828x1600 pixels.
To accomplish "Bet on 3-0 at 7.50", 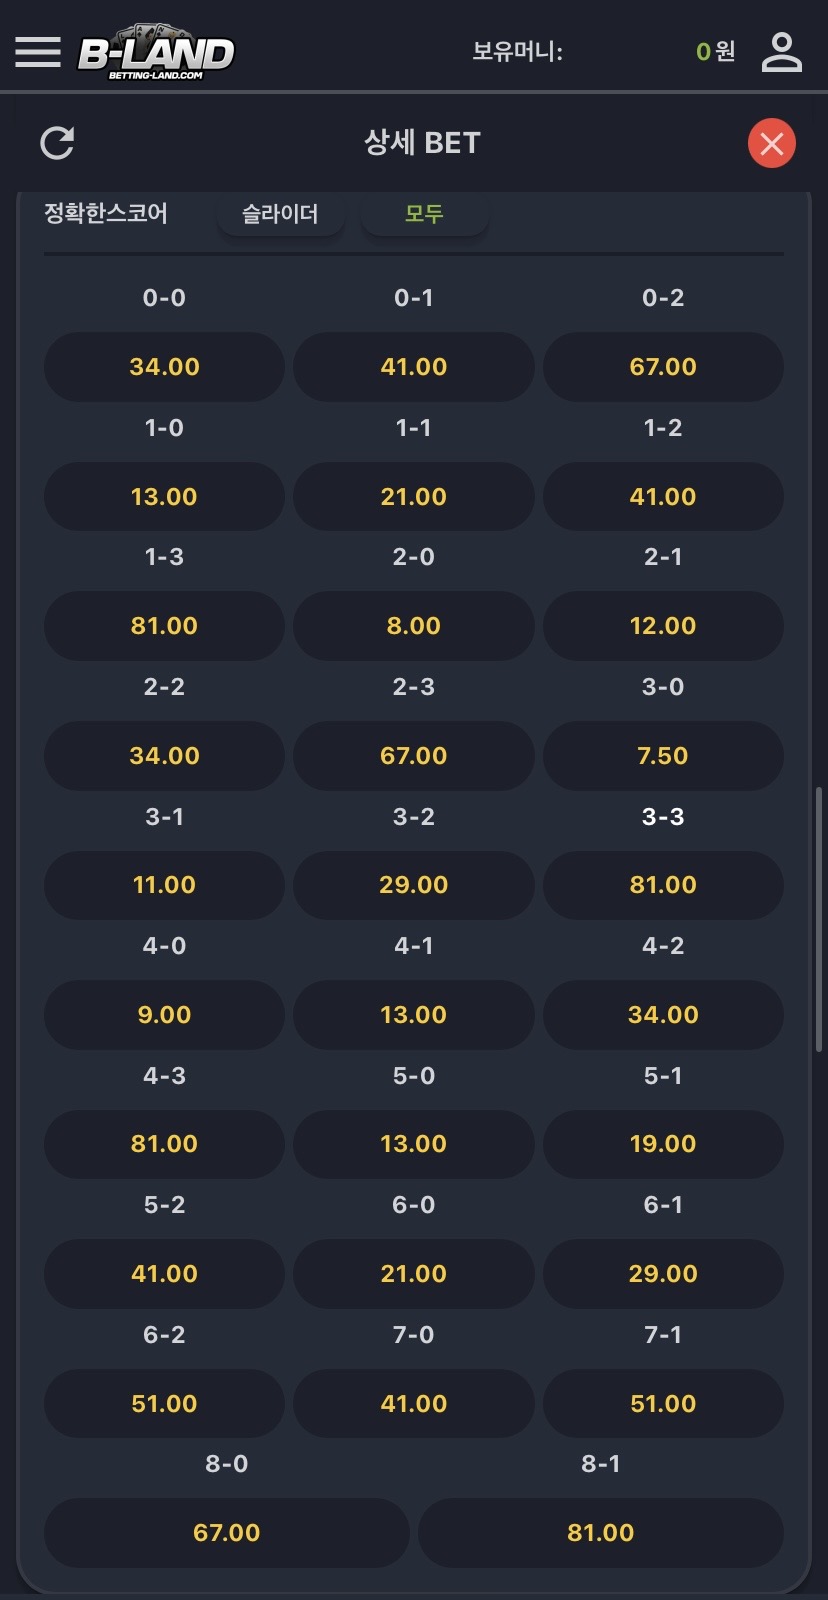I will point(663,756).
